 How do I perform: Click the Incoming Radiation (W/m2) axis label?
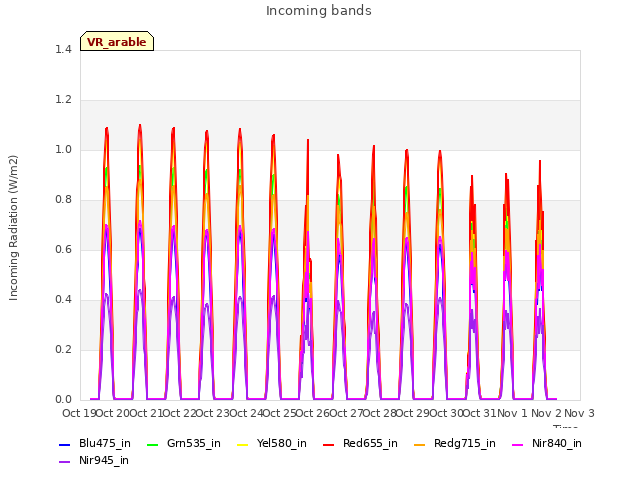pyautogui.click(x=13, y=228)
